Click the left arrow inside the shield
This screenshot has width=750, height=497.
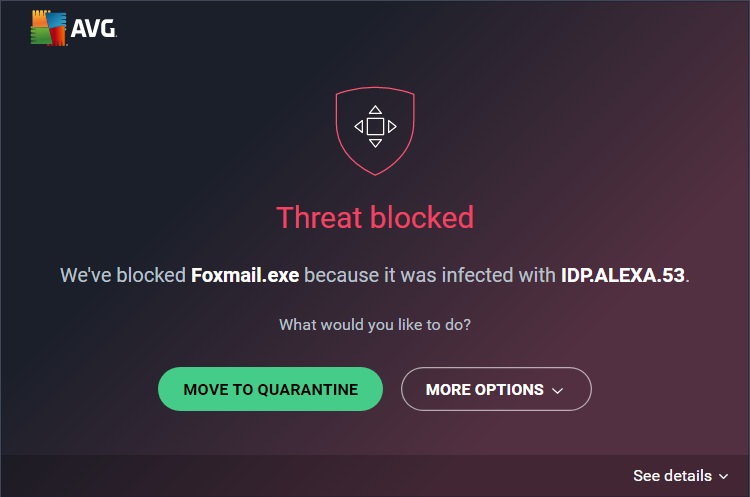(359, 127)
